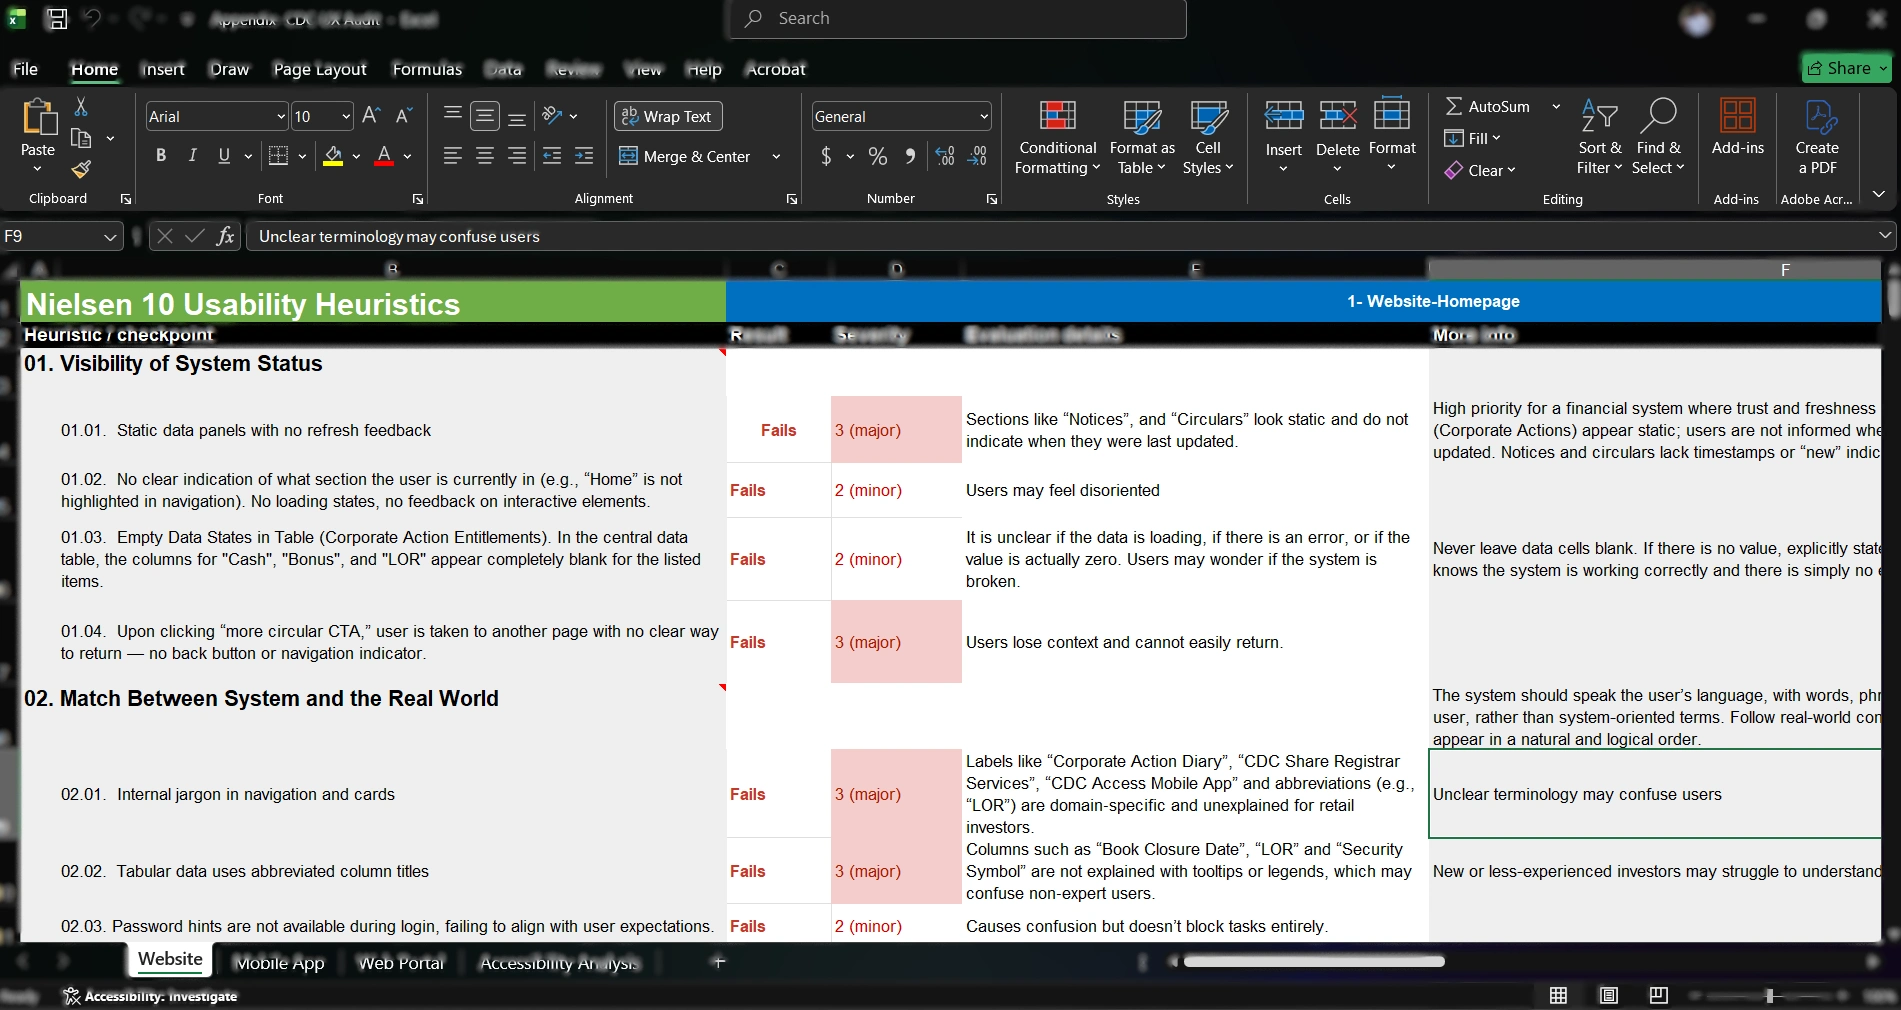Viewport: 1901px width, 1010px height.
Task: Toggle Italic formatting
Action: (192, 155)
